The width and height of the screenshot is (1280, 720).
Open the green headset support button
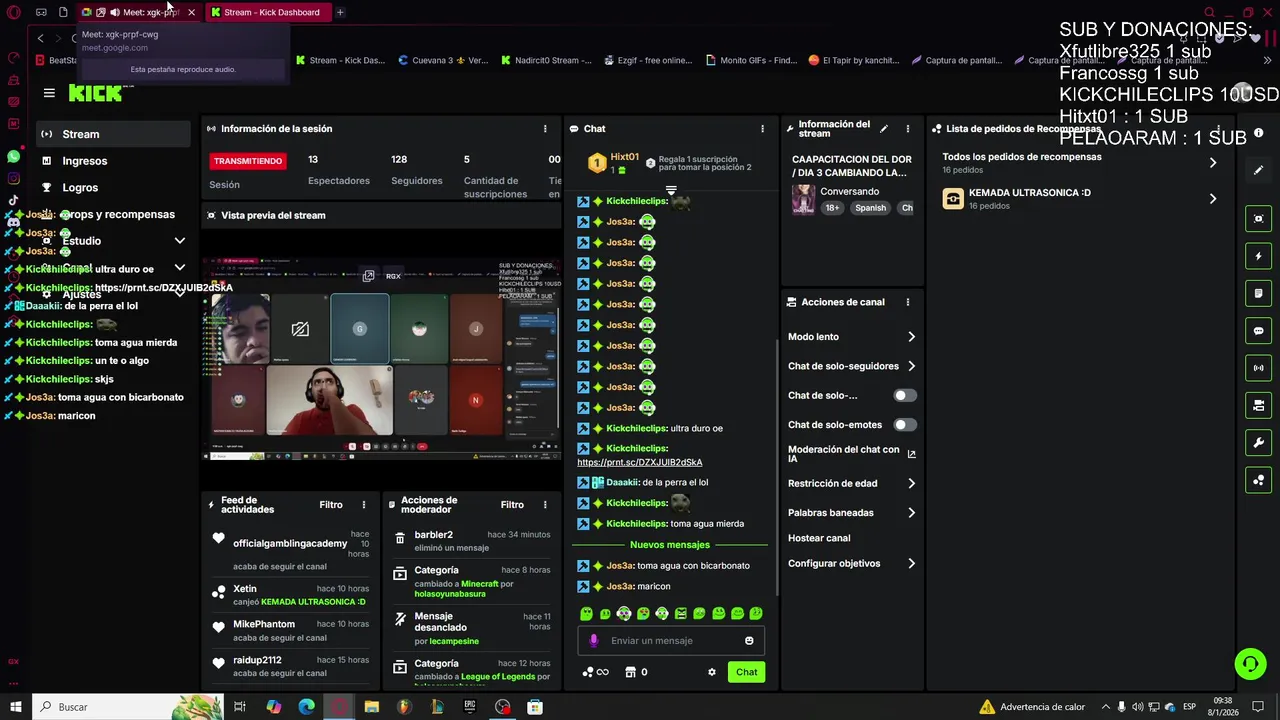(1249, 664)
